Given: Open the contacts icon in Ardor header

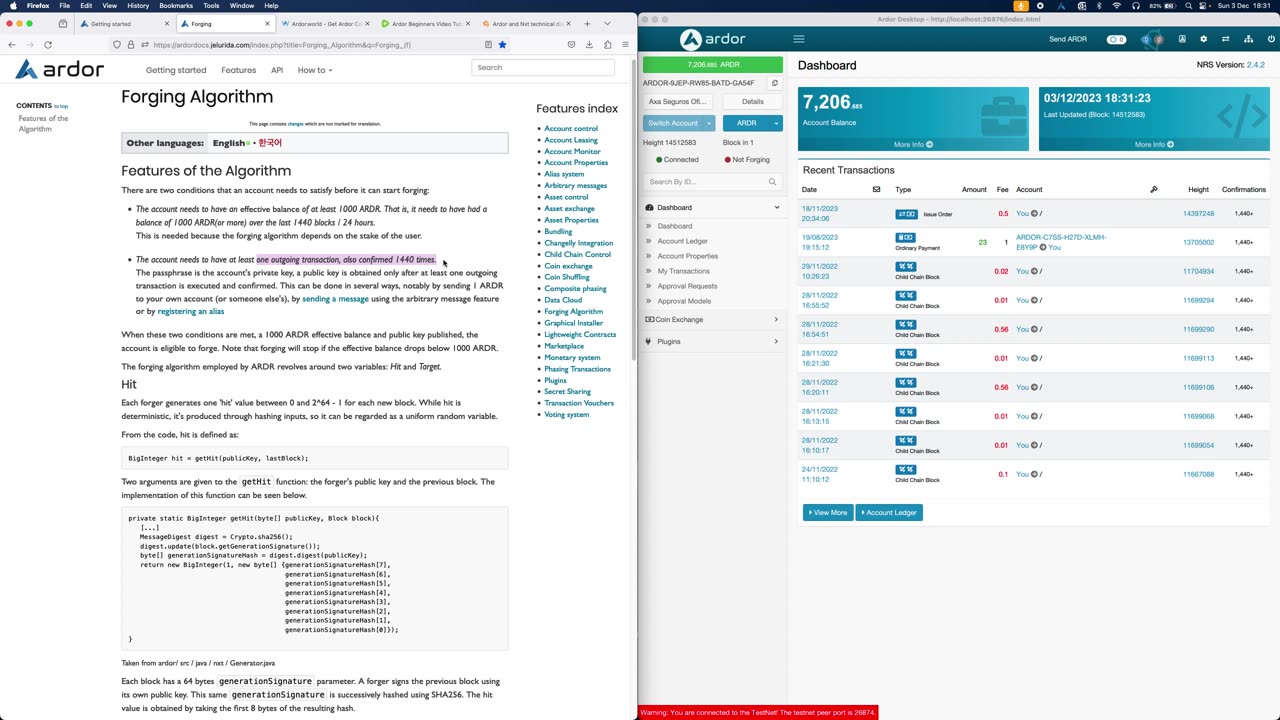Looking at the screenshot, I should (x=1181, y=39).
